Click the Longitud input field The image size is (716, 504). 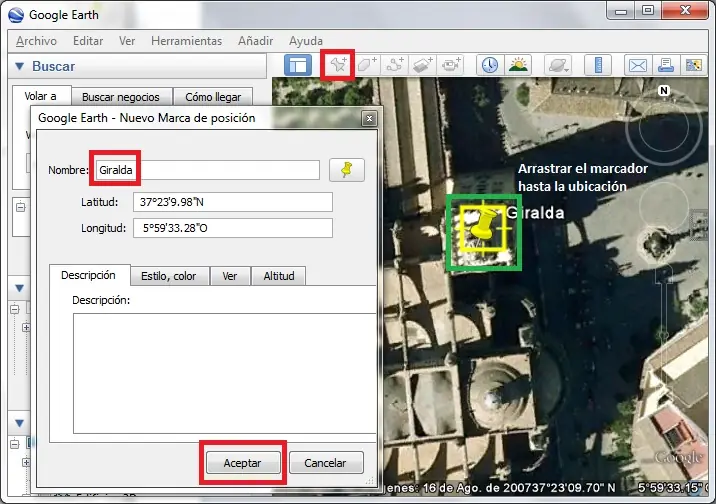click(x=233, y=228)
